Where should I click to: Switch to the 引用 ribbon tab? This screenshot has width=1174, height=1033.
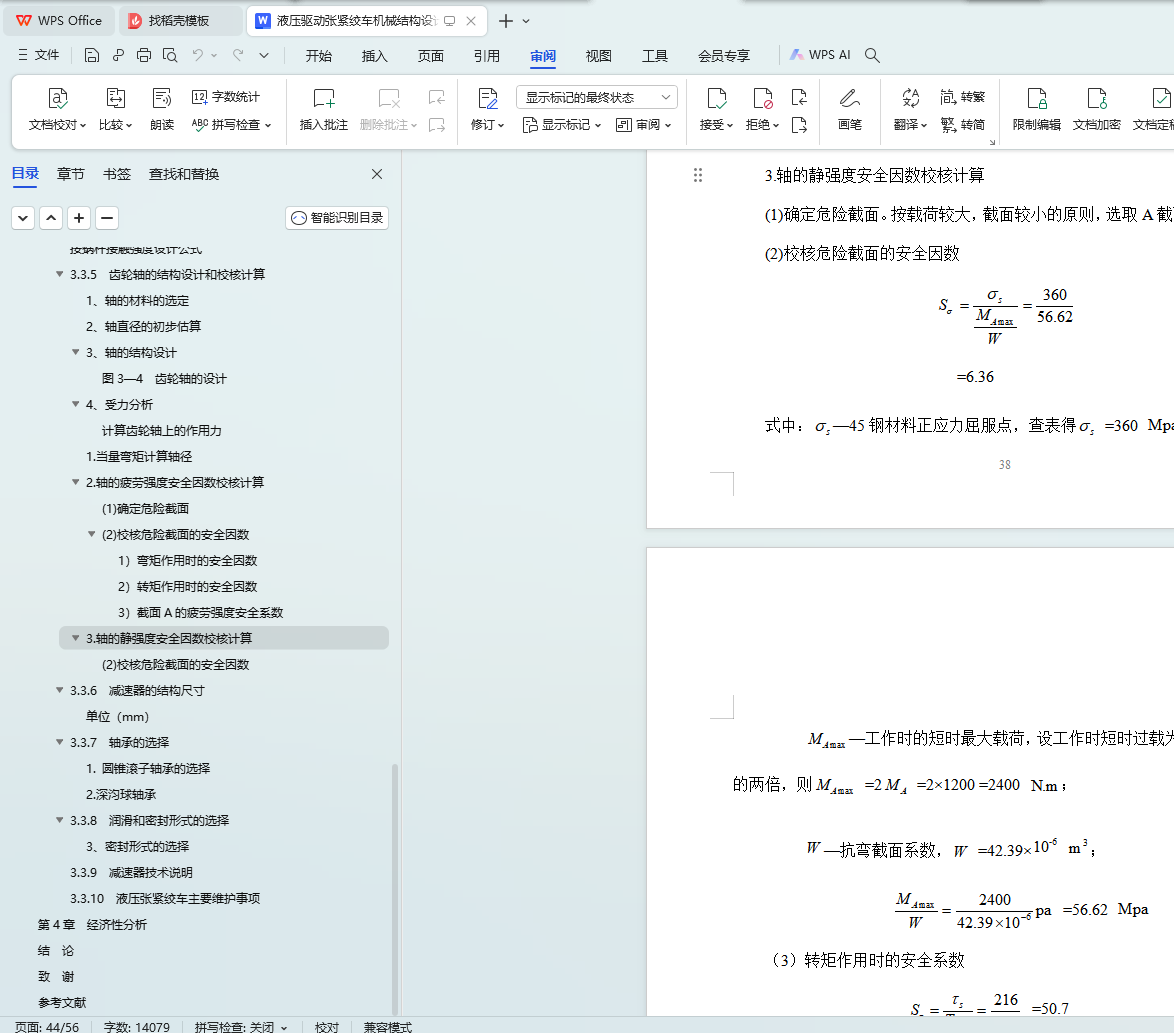(x=487, y=55)
